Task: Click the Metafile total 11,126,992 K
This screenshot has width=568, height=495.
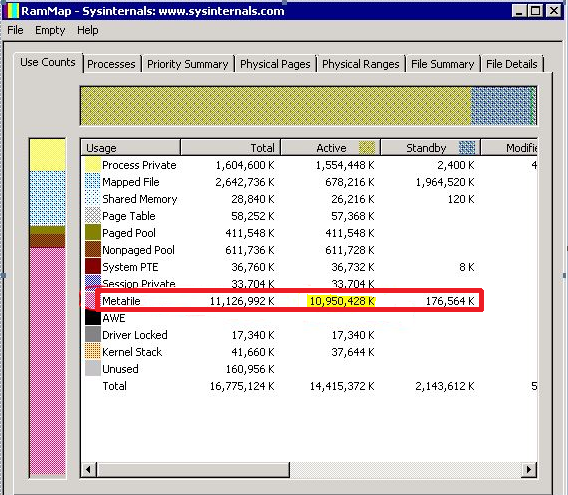Action: (242, 301)
